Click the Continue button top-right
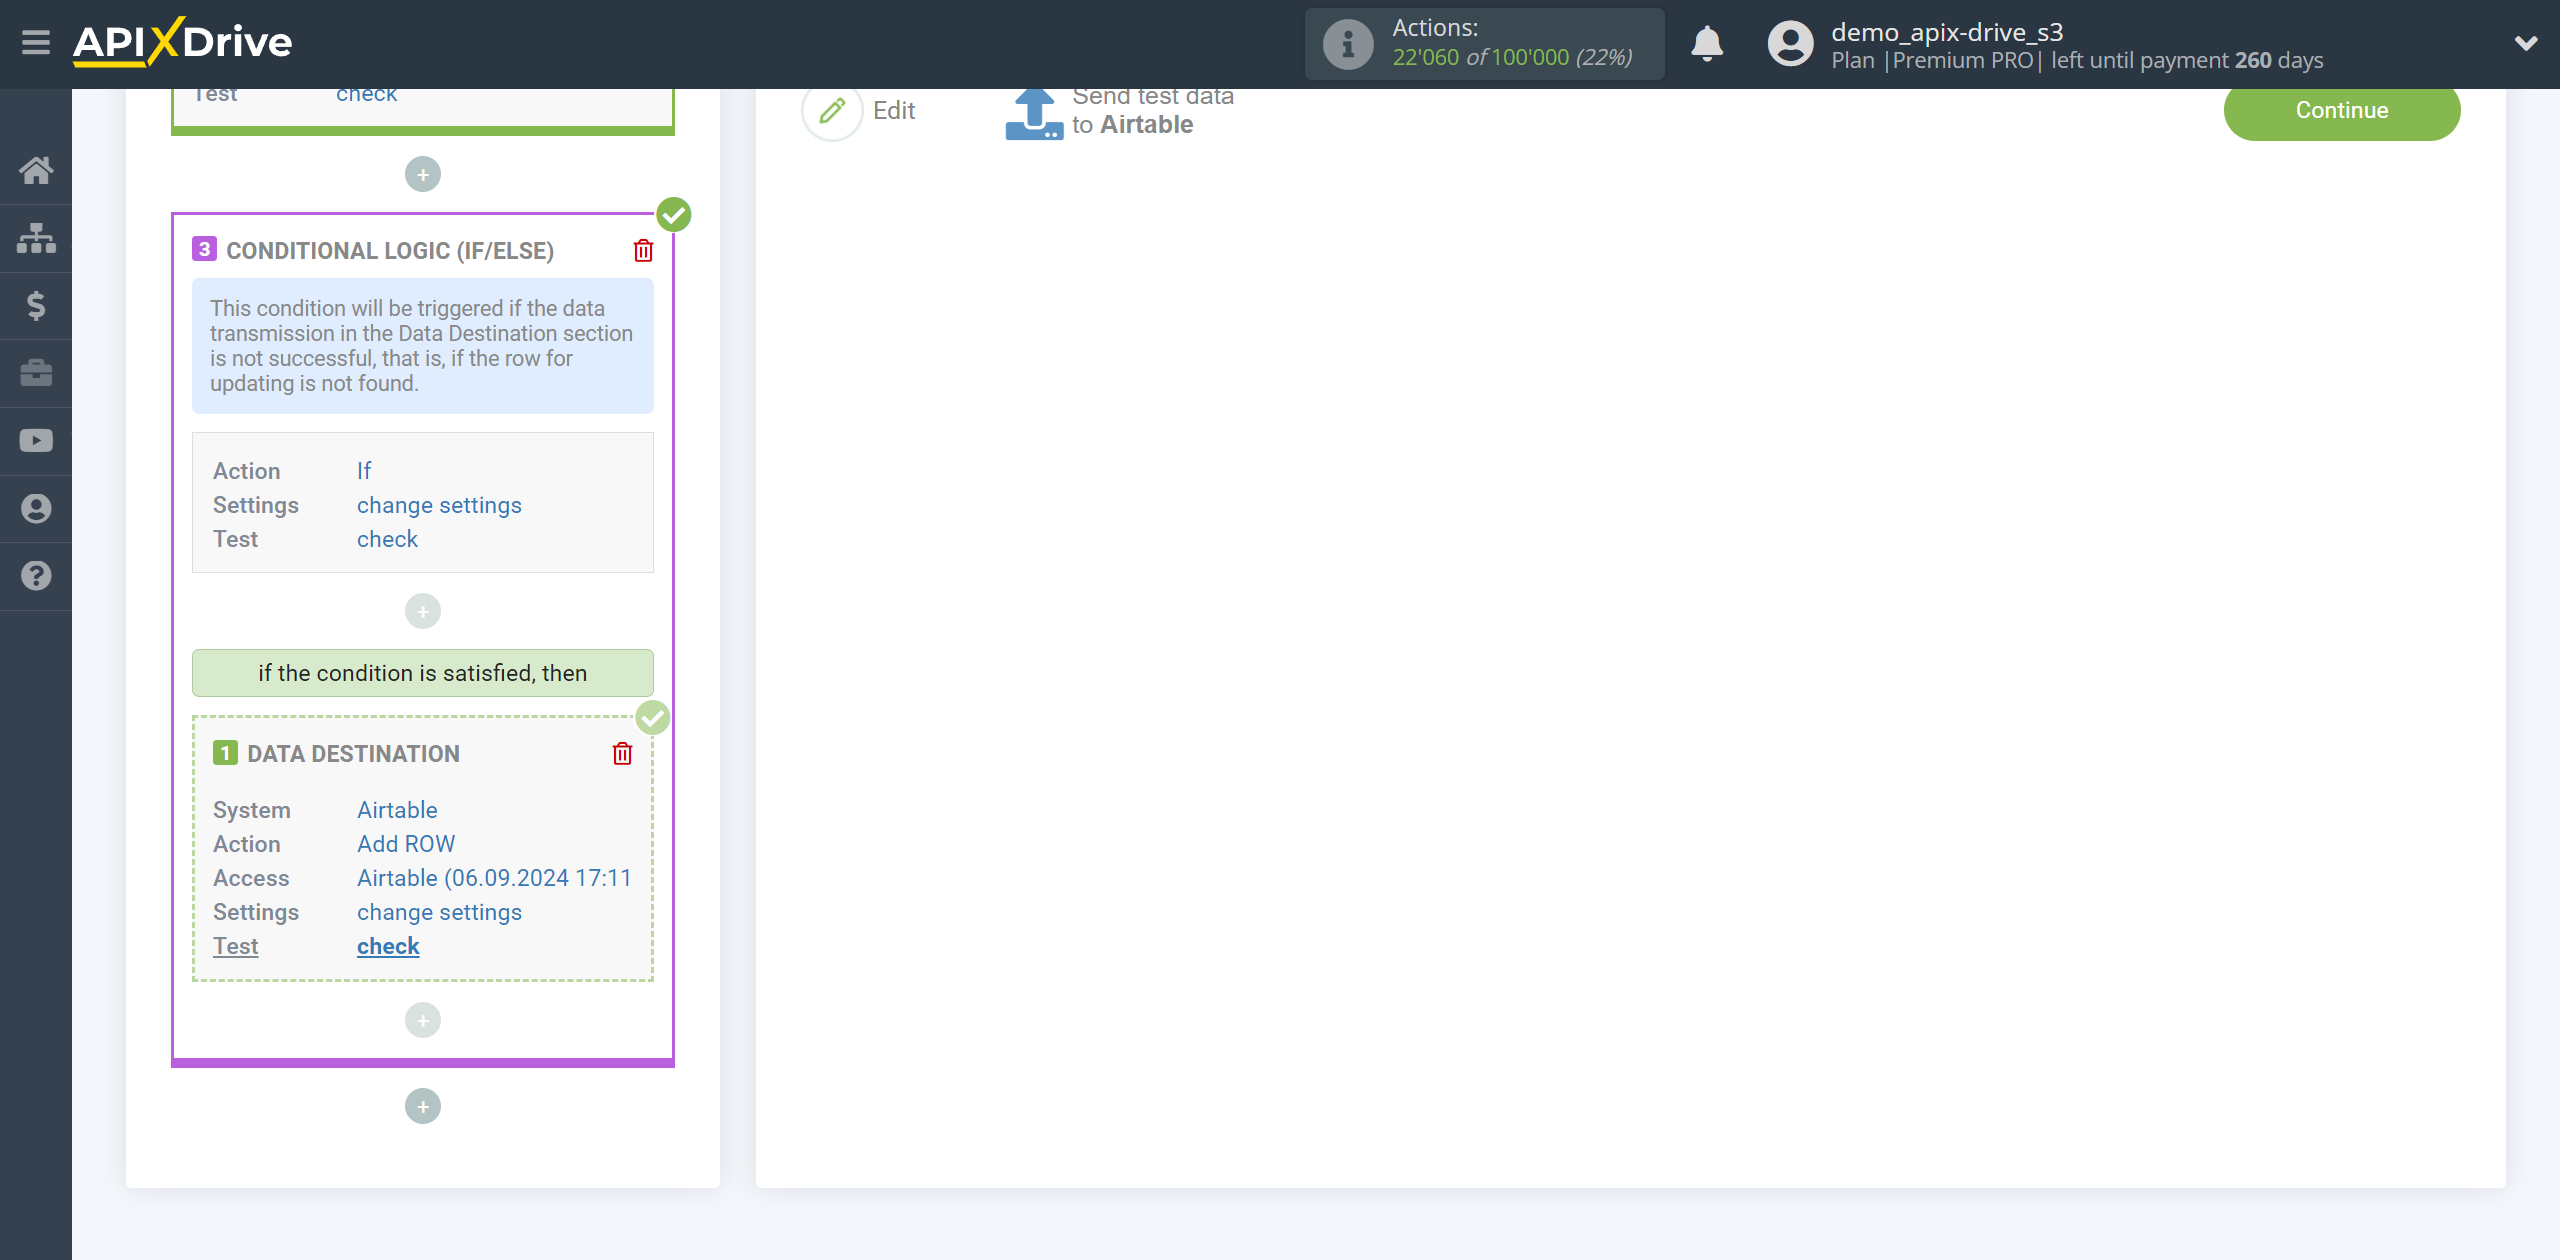 tap(2341, 109)
